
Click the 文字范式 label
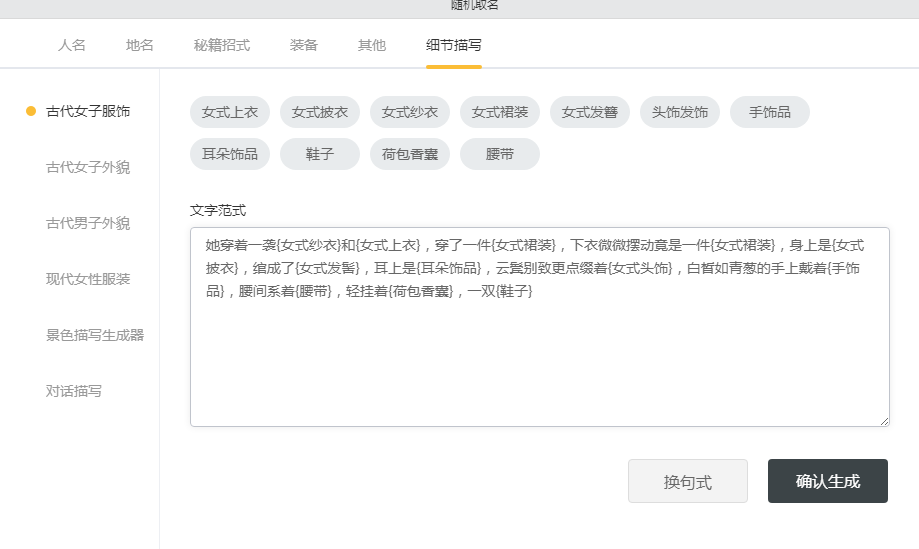tap(218, 210)
